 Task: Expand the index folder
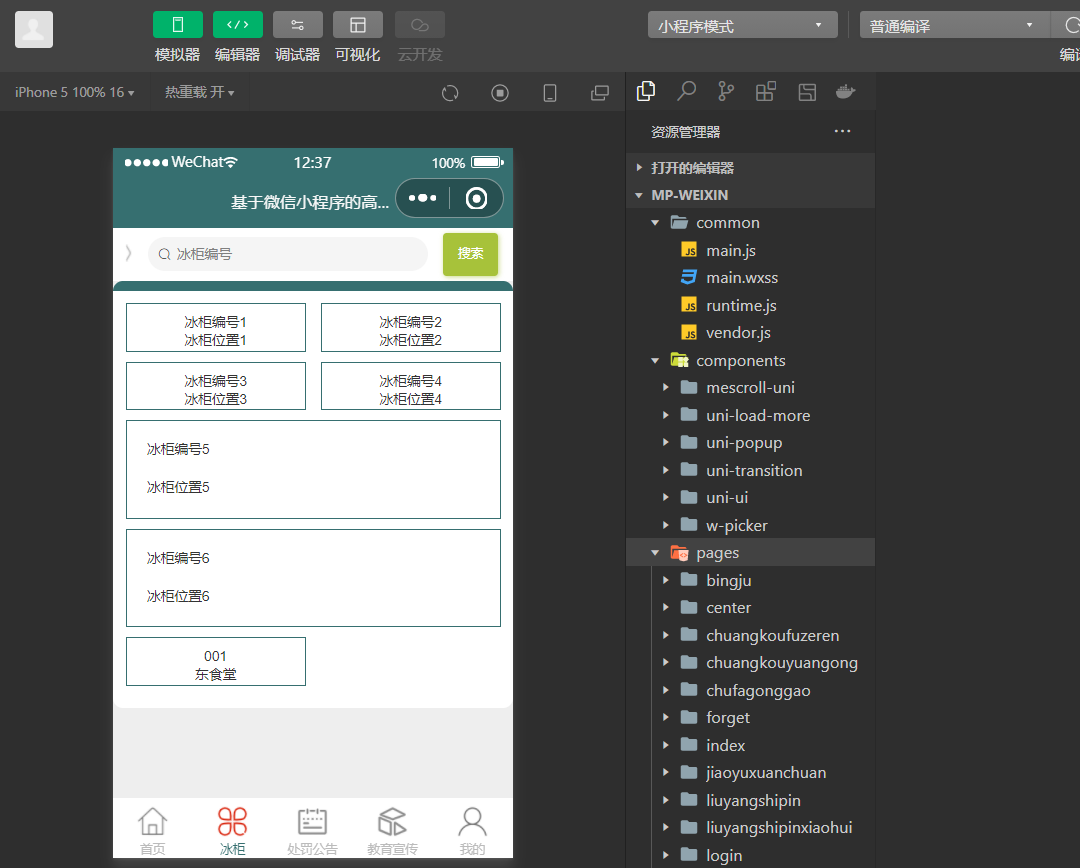point(751,745)
